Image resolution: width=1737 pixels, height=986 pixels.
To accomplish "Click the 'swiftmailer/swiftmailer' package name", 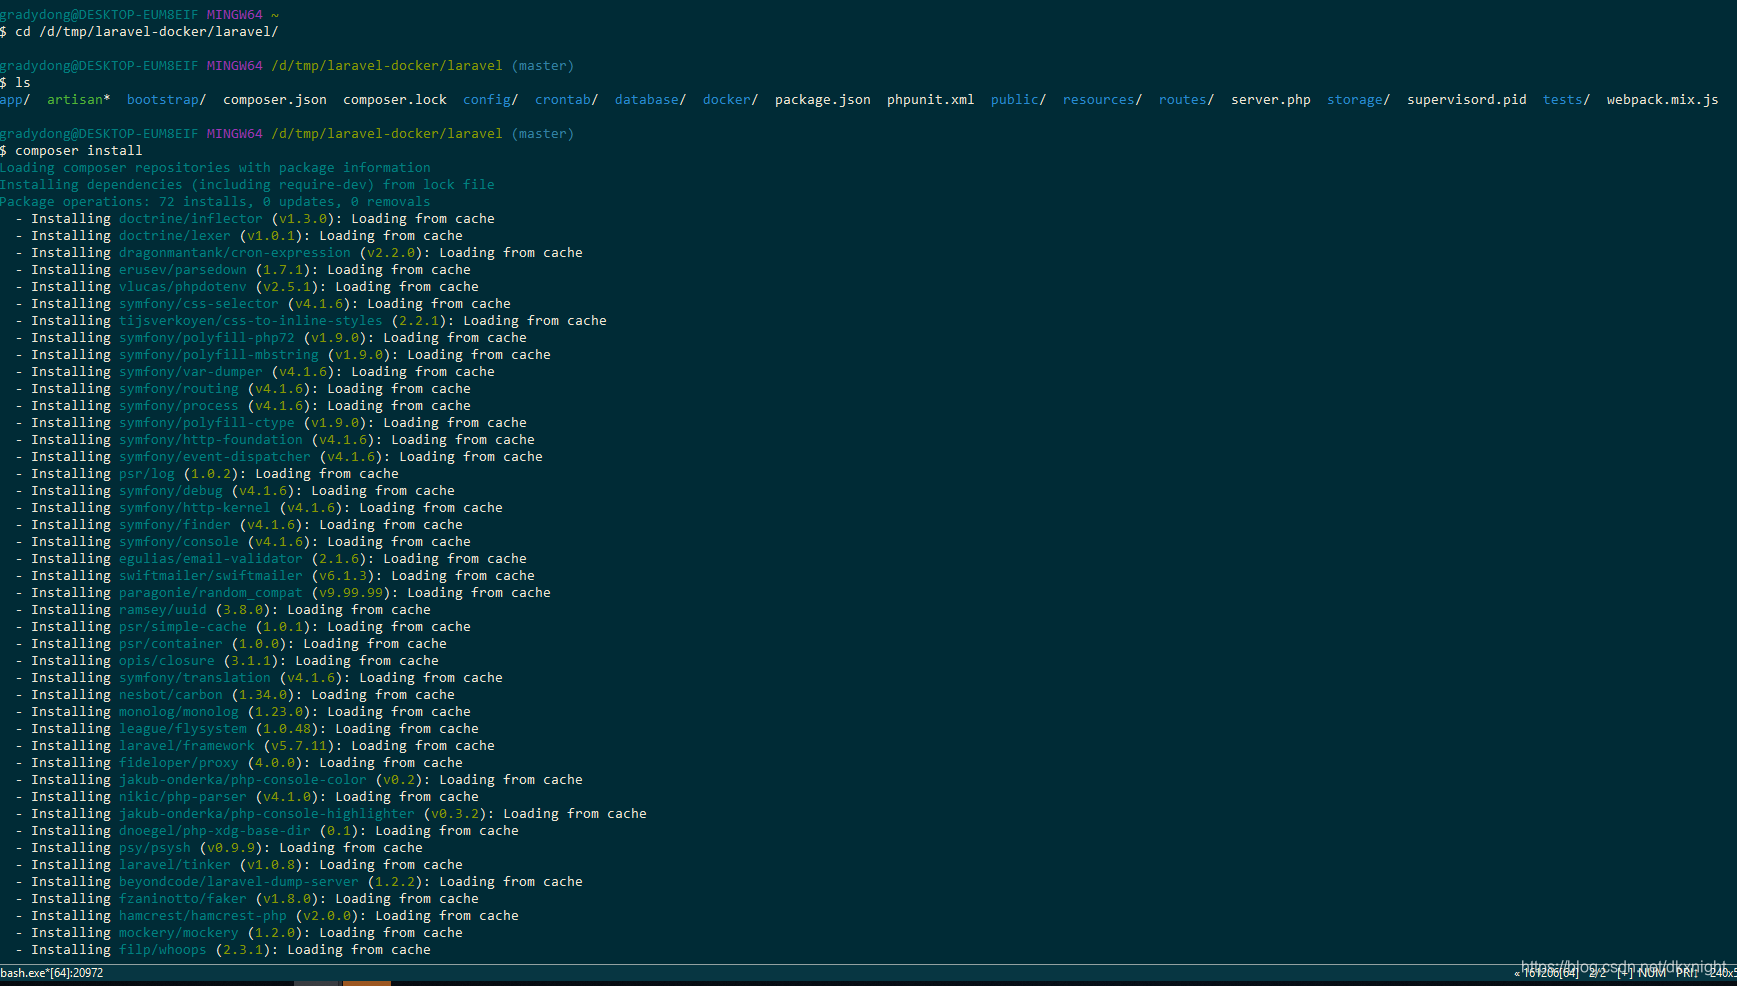I will coord(211,576).
